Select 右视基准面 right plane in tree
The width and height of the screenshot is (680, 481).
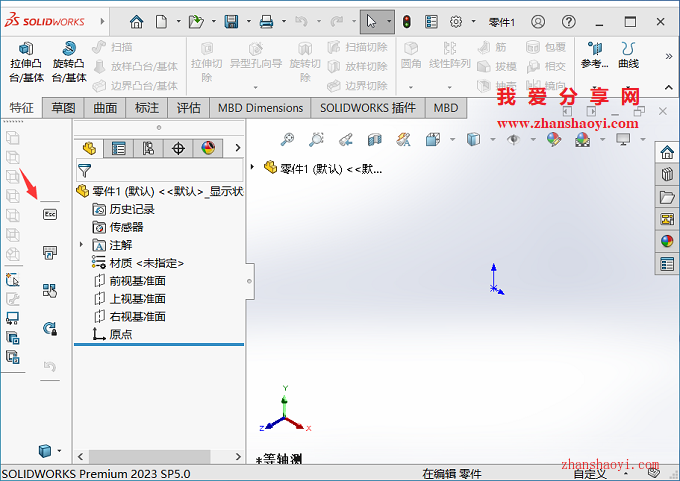pyautogui.click(x=130, y=316)
